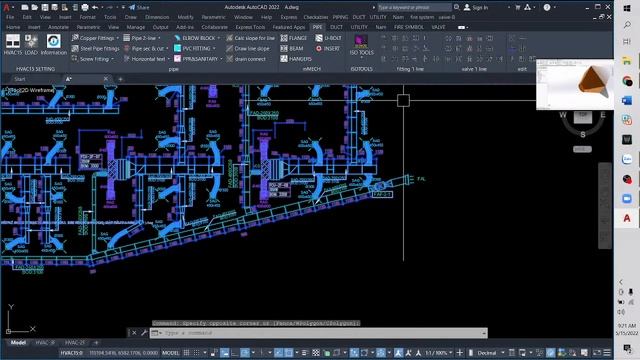The height and width of the screenshot is (360, 640).
Task: Open the Autodesk App Store cart icon
Action: pos(518,7)
